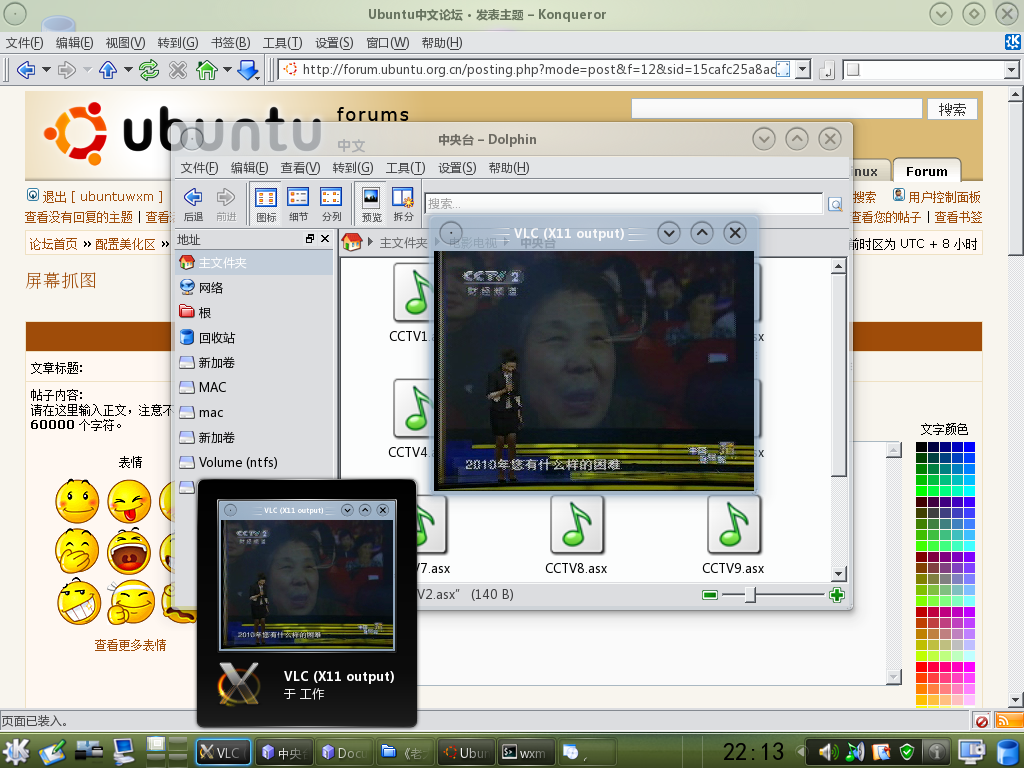
Task: Expand URL address bar history dropdown
Action: coord(803,69)
